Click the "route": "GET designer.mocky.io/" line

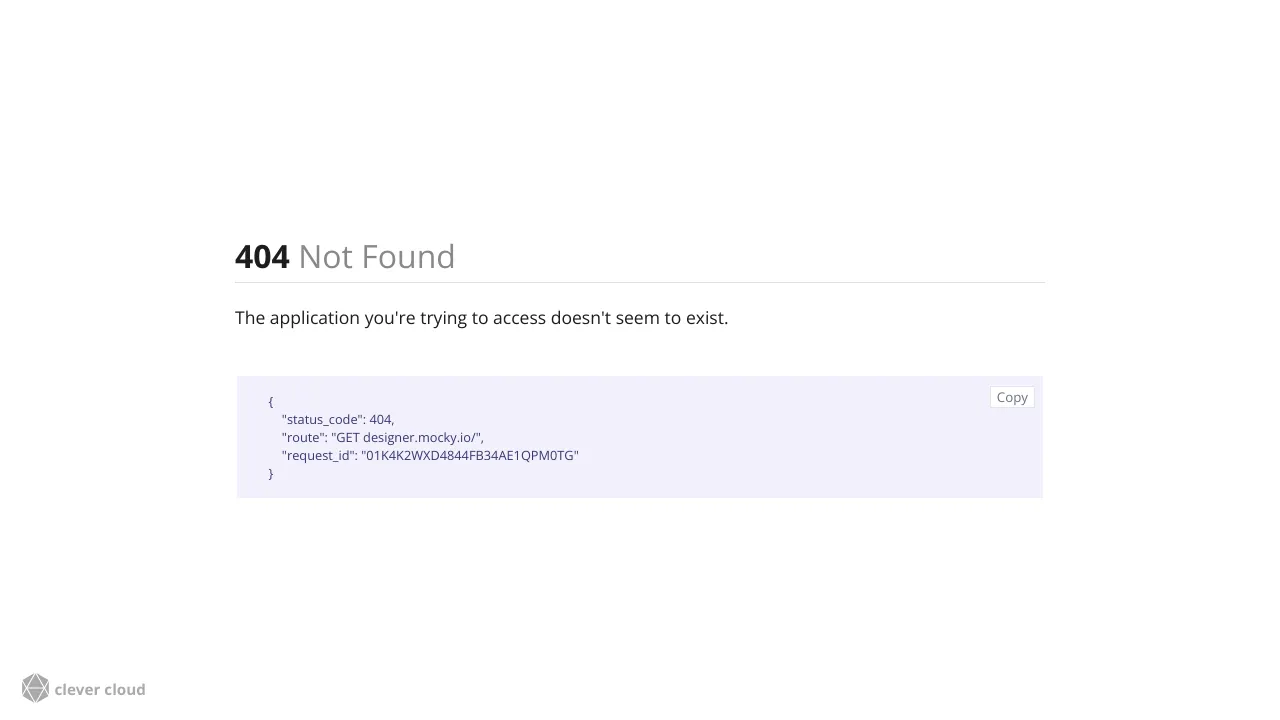pyautogui.click(x=383, y=437)
